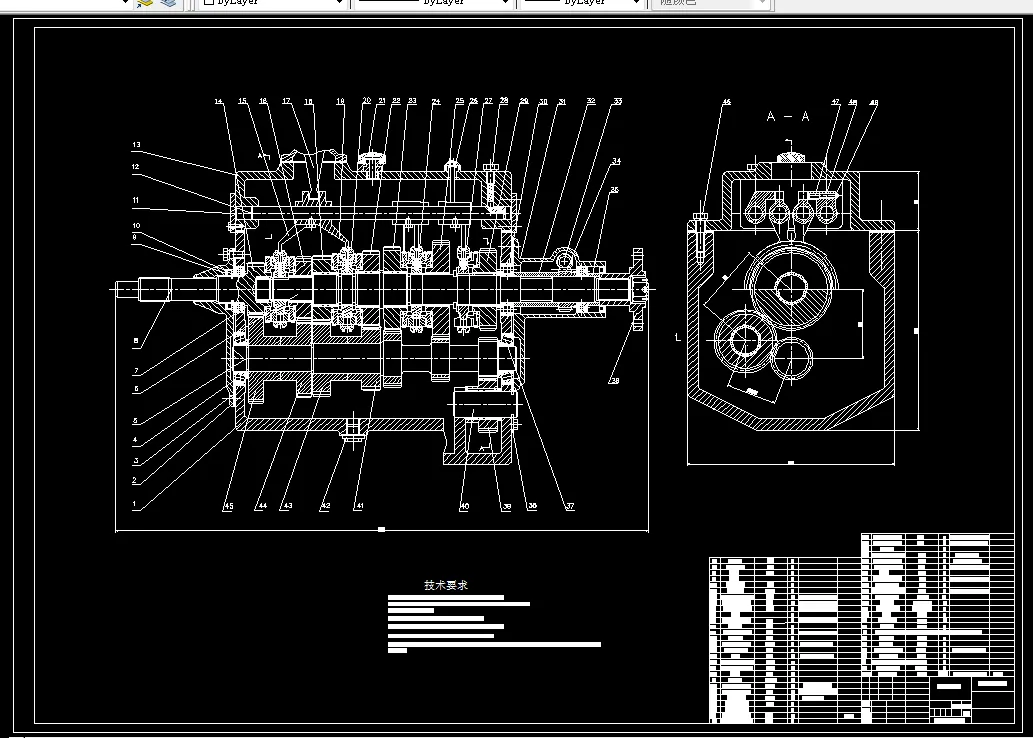Click part balloon number 2
Image resolution: width=1033 pixels, height=738 pixels.
click(x=134, y=480)
